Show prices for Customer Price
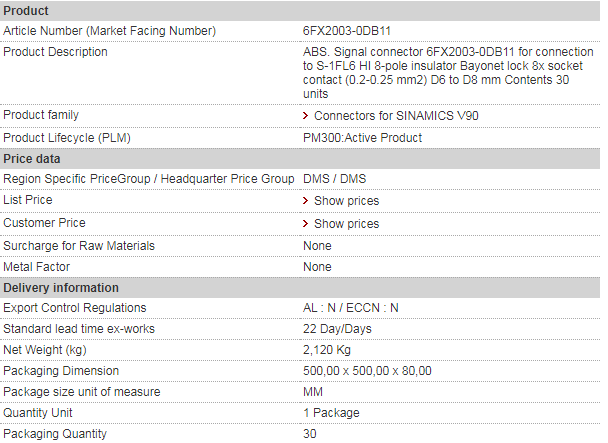The width and height of the screenshot is (608, 443). pyautogui.click(x=346, y=224)
